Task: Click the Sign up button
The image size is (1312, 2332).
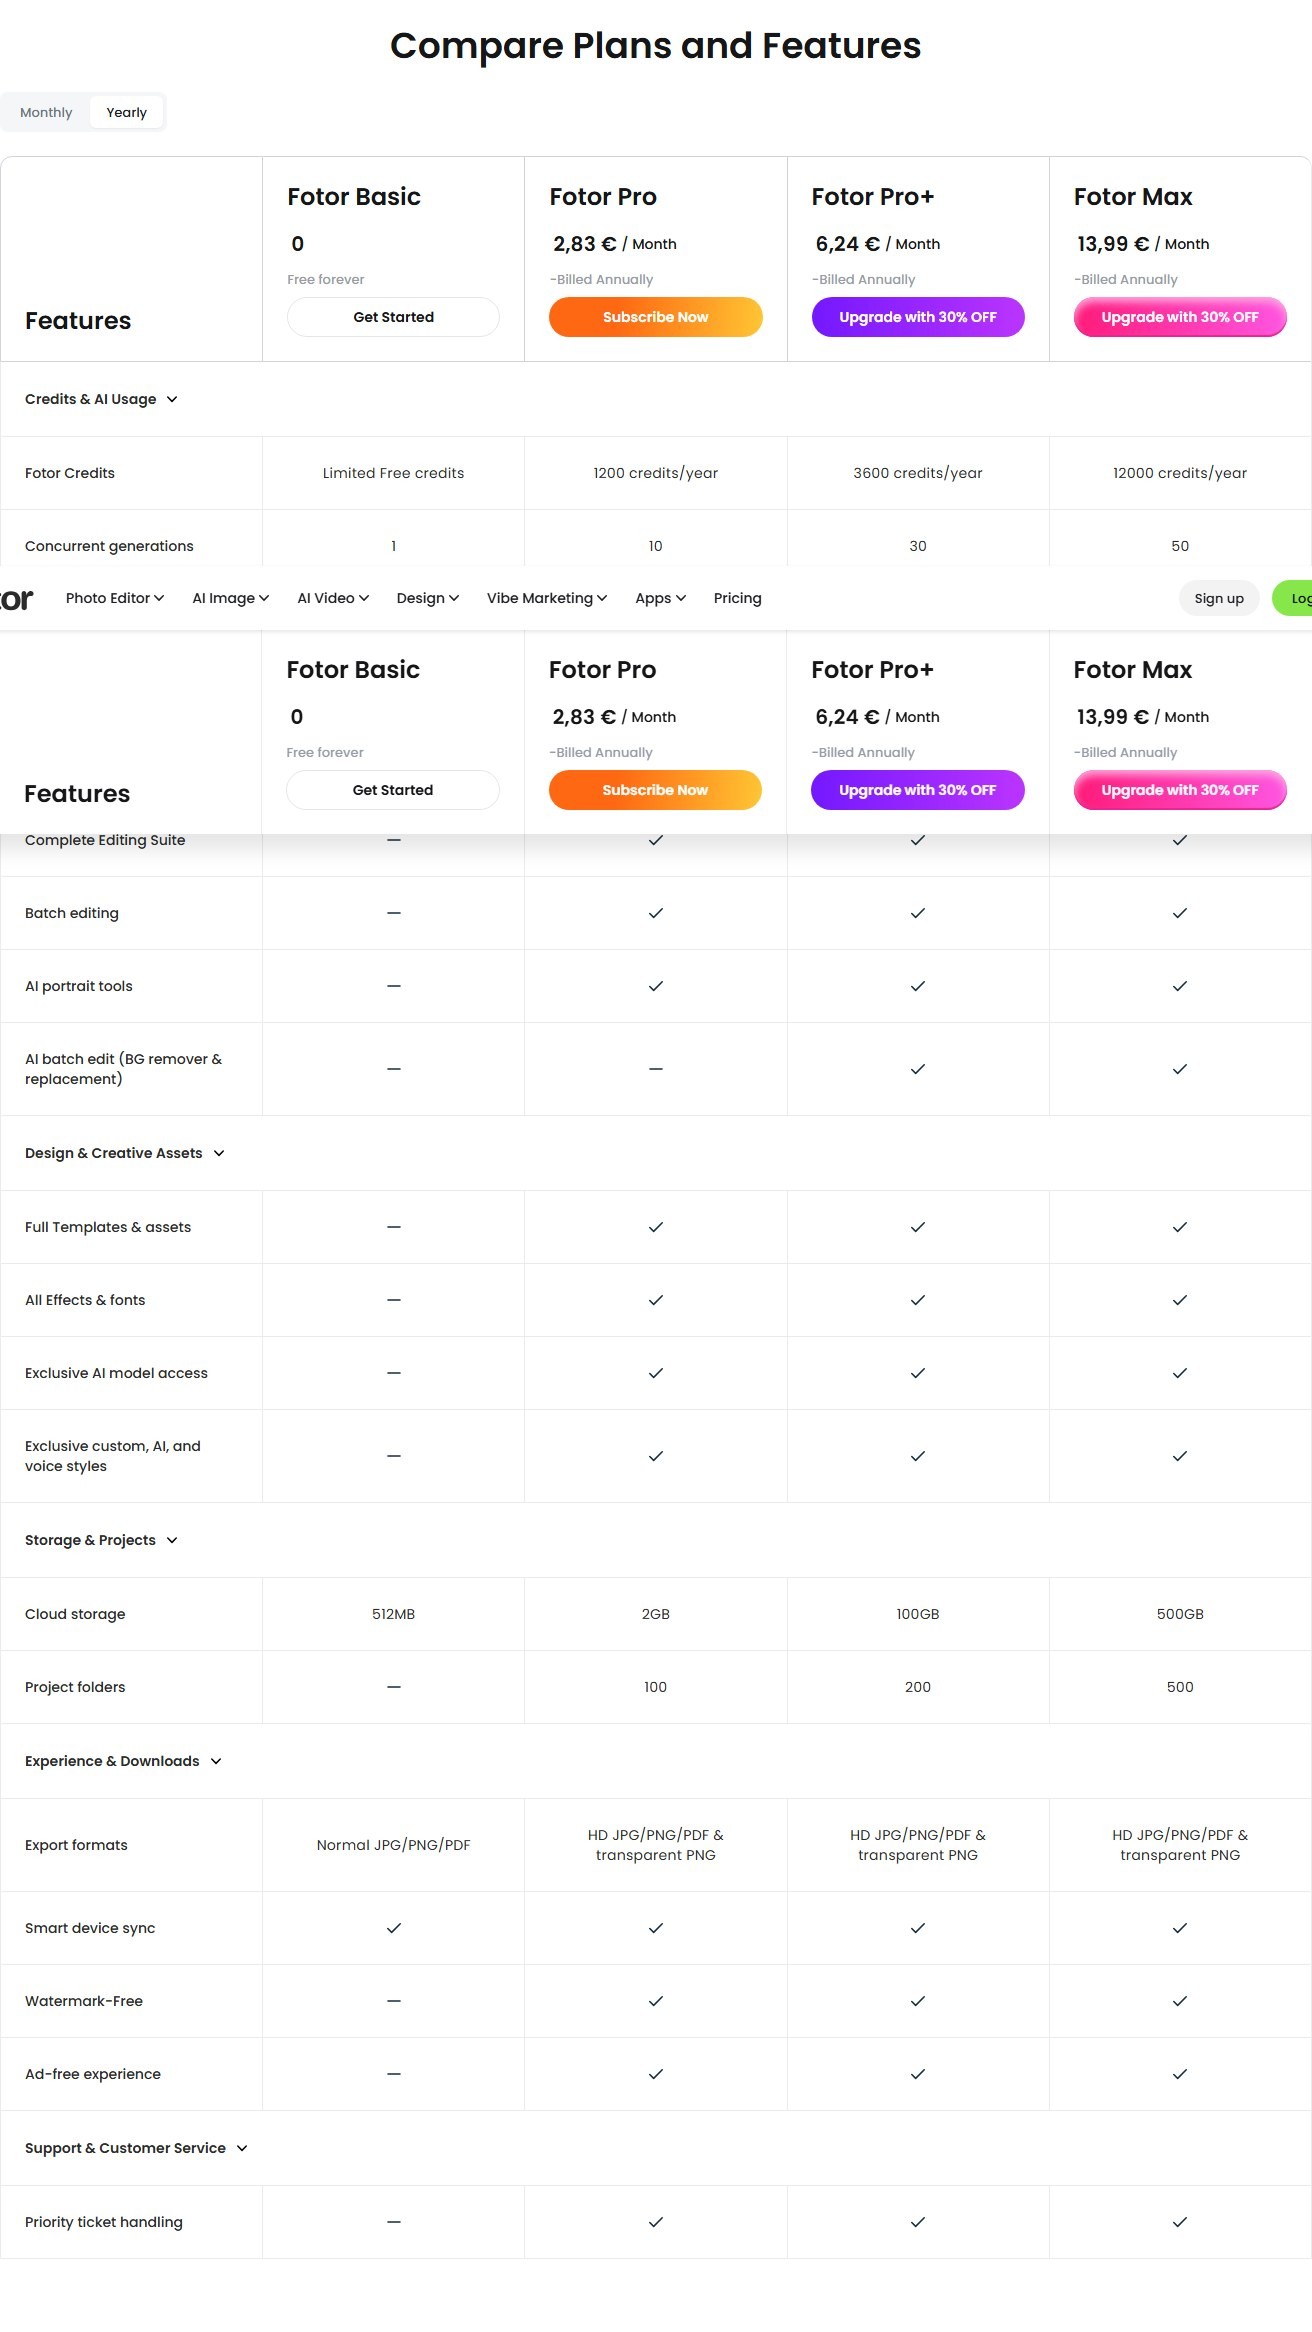Action: point(1219,598)
